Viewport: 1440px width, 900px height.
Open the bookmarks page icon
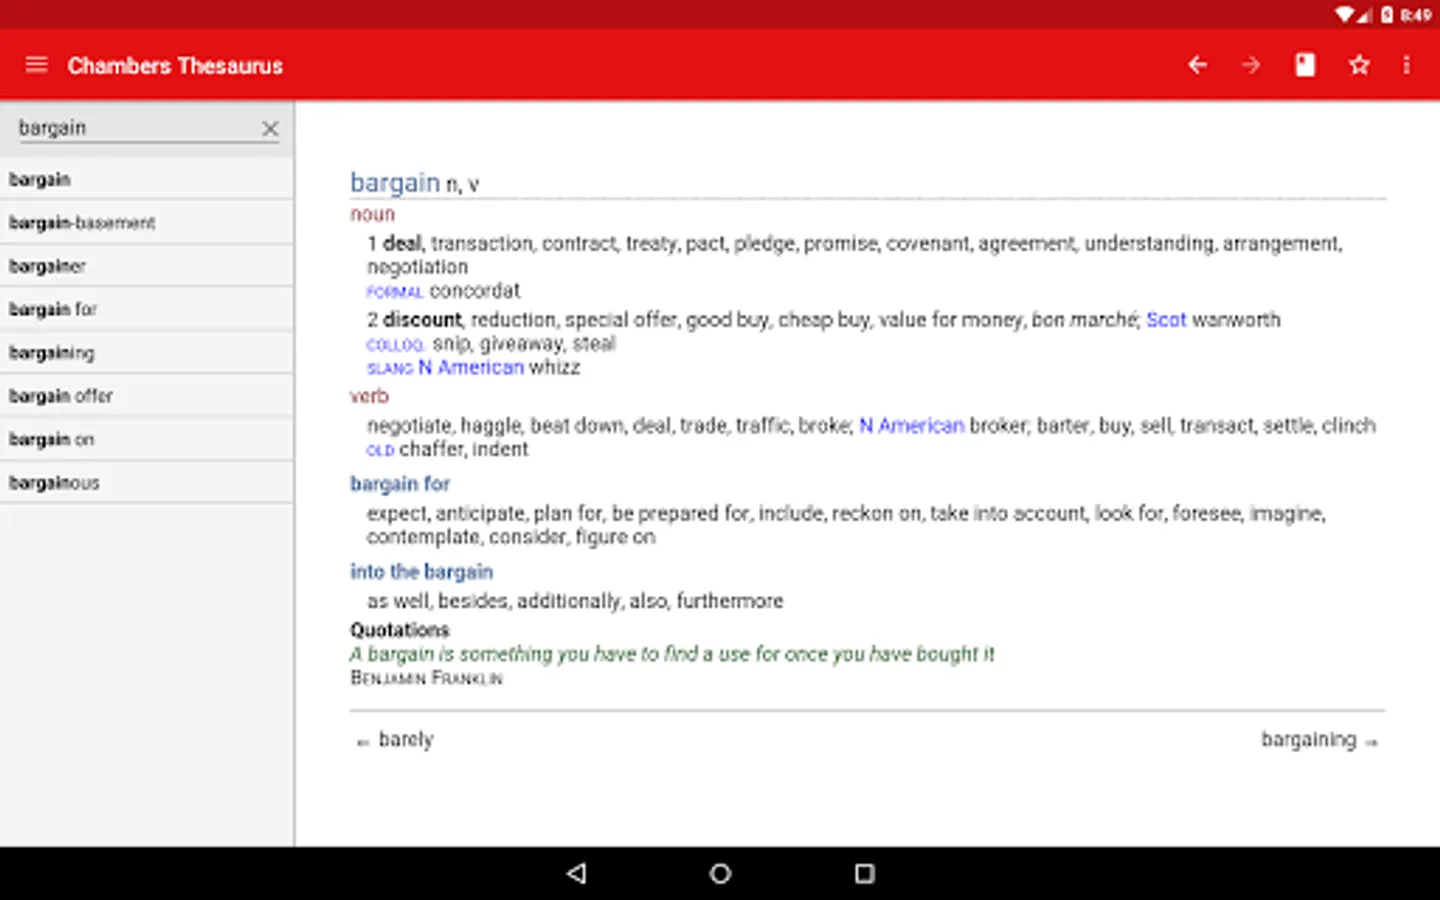coord(1305,65)
